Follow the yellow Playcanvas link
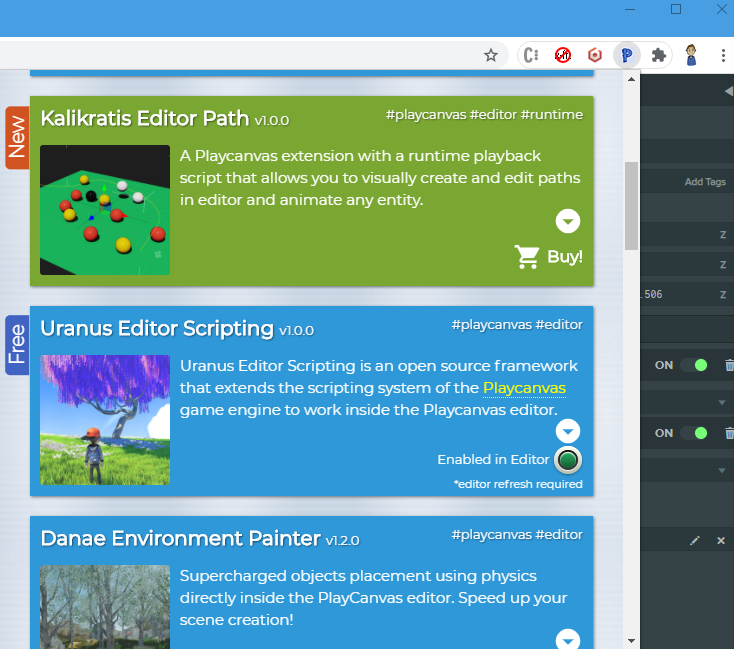This screenshot has width=734, height=649. pyautogui.click(x=524, y=388)
